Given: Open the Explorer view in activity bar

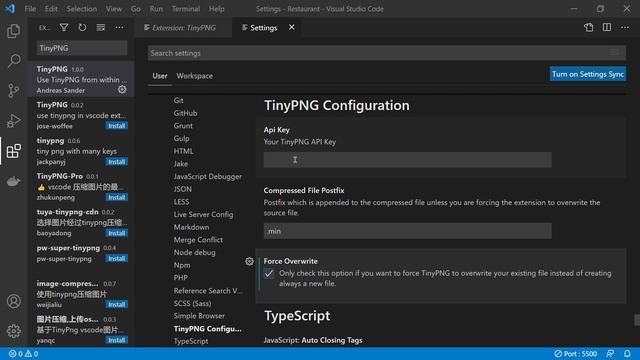Looking at the screenshot, I should [13, 31].
